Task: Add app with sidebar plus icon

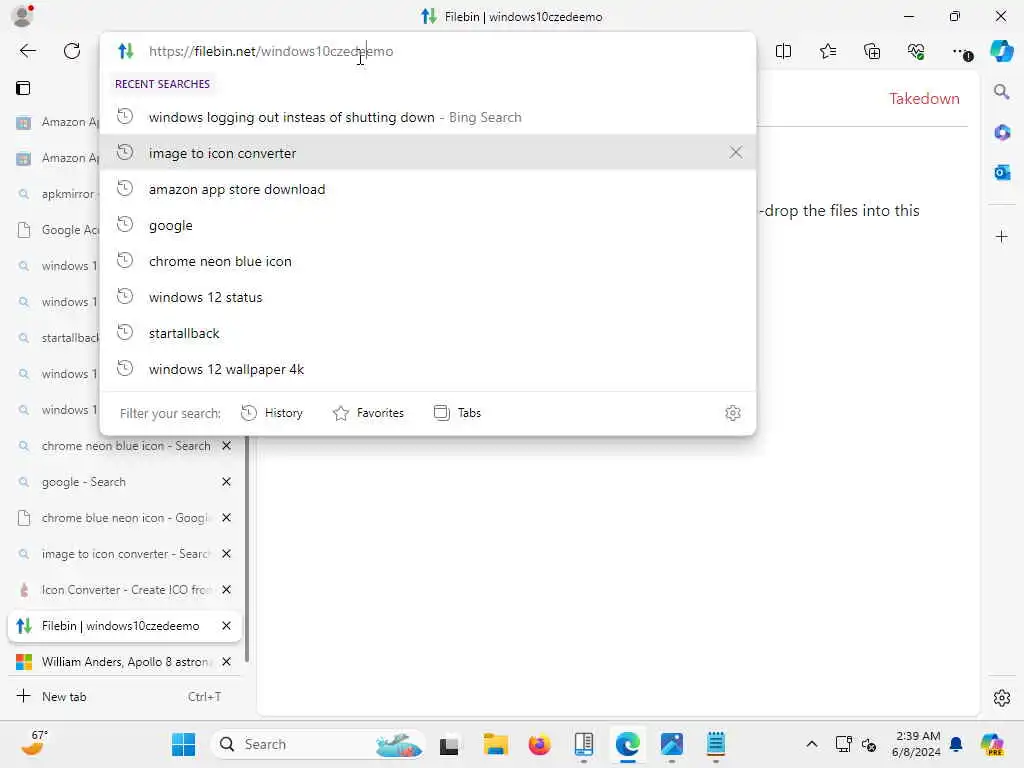Action: click(x=1002, y=236)
